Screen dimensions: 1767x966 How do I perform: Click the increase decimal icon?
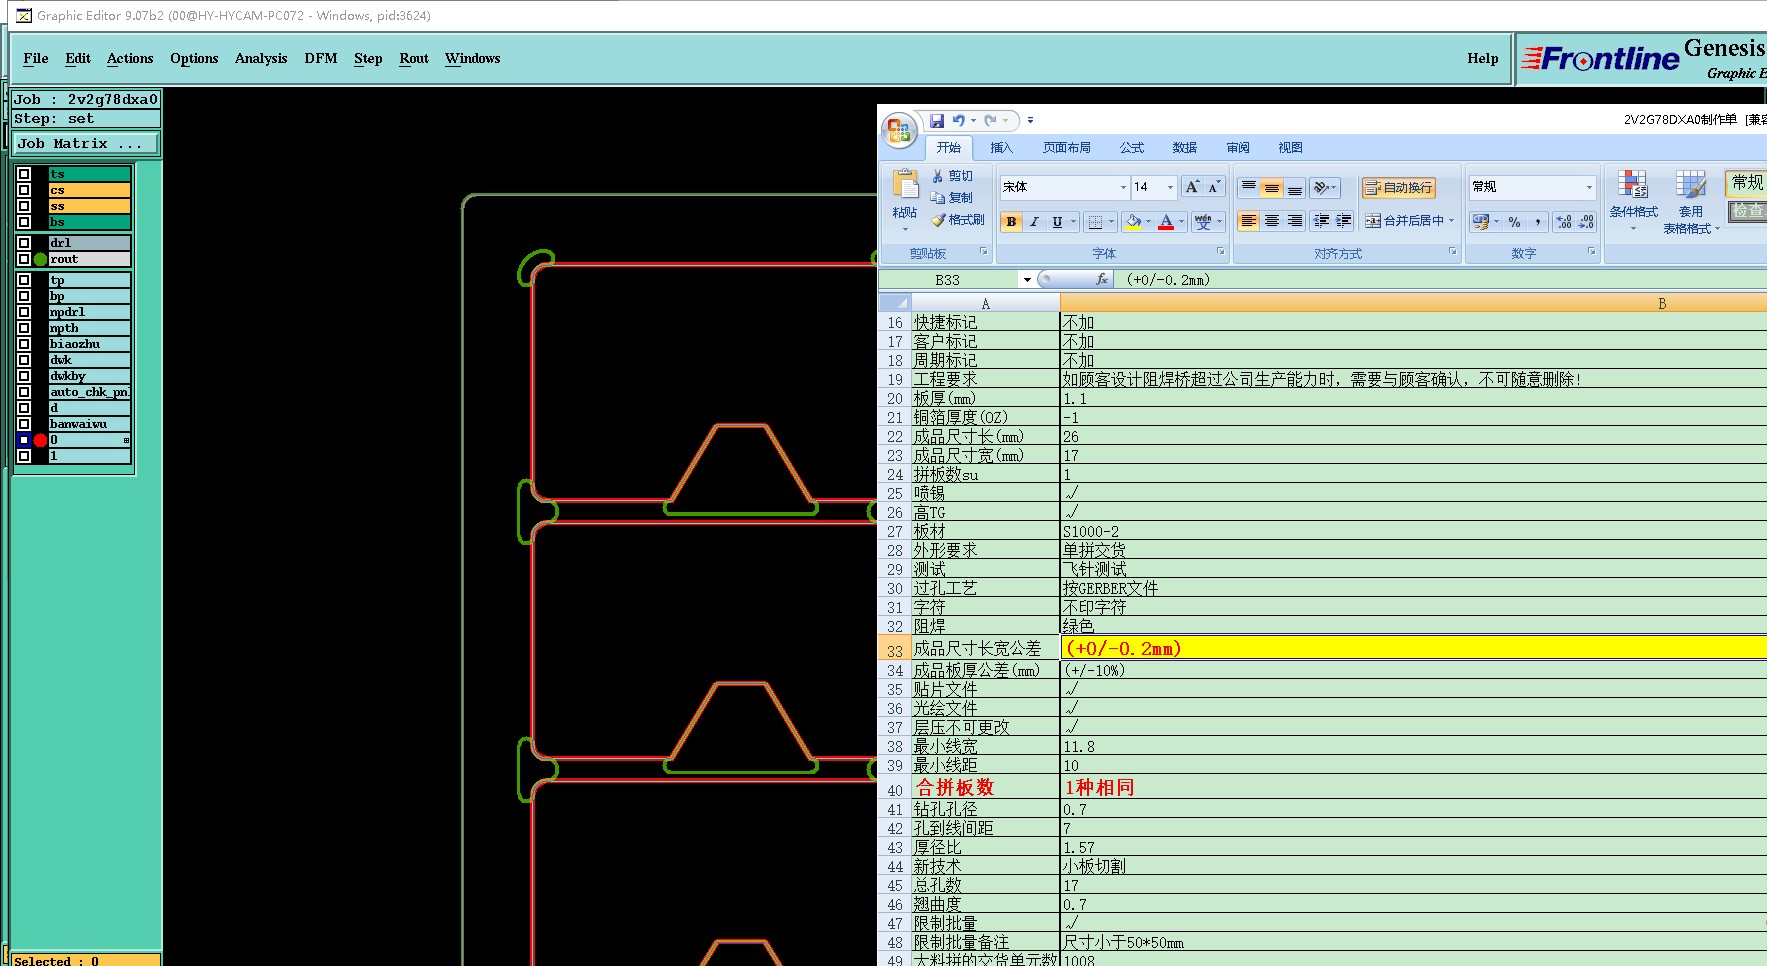(1564, 222)
